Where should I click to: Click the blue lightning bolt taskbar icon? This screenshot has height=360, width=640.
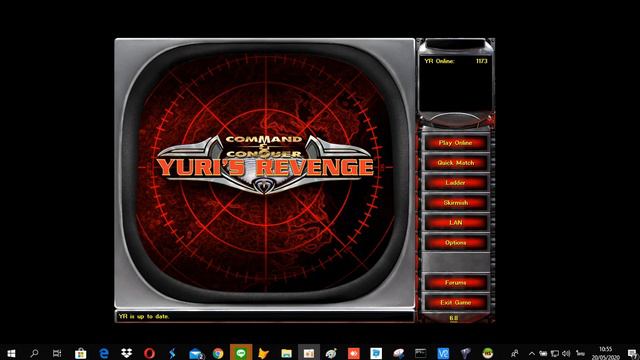pyautogui.click(x=172, y=353)
